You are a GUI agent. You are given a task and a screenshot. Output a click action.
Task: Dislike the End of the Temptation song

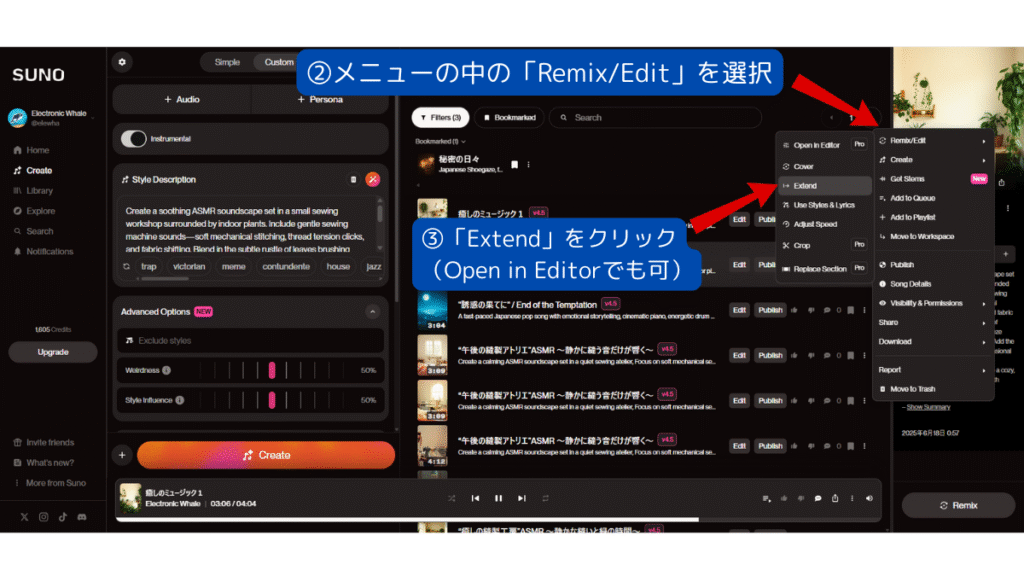[x=811, y=310]
